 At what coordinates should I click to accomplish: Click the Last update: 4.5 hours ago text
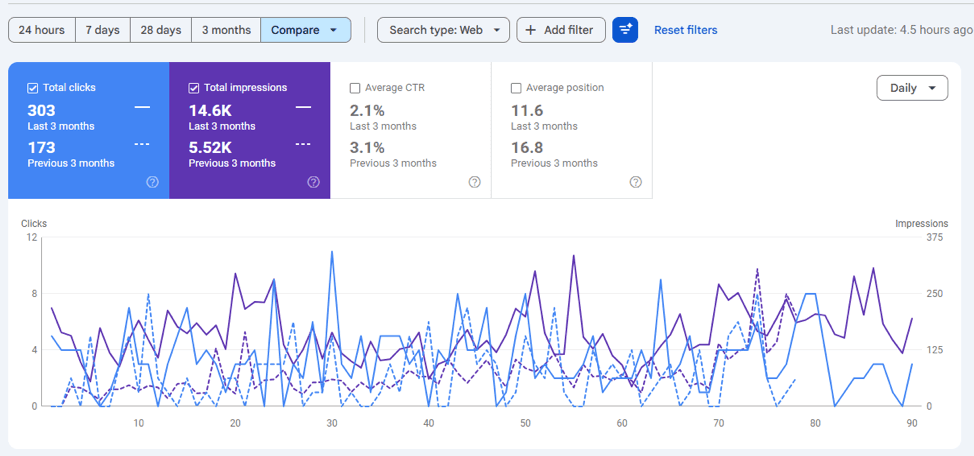[x=902, y=30]
